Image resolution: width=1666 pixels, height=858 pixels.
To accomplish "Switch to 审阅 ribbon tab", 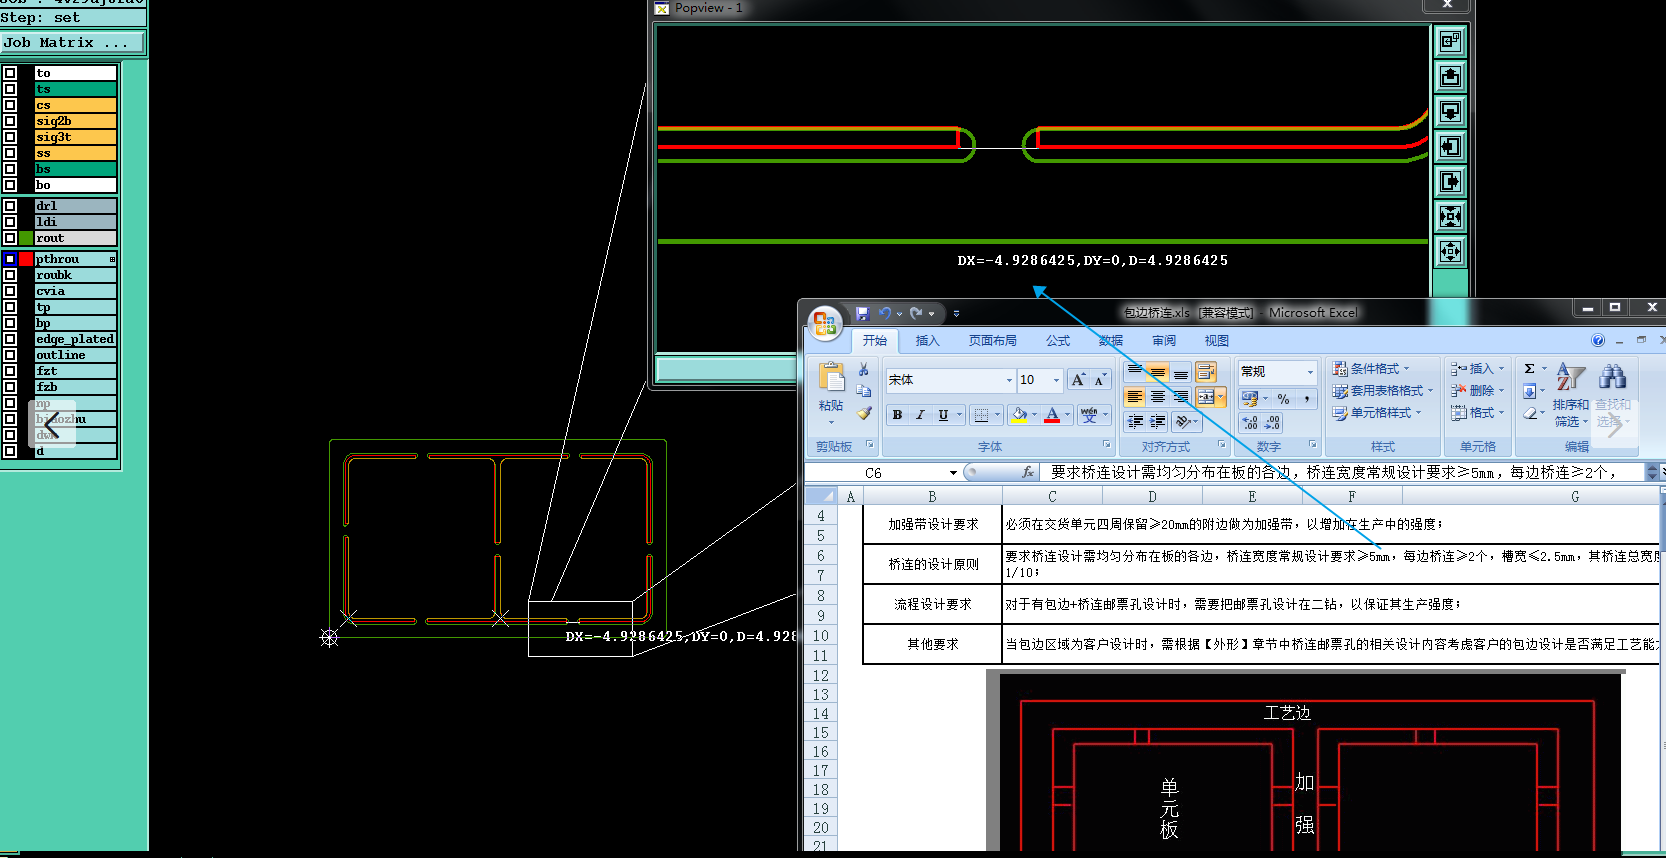I will (x=1164, y=341).
